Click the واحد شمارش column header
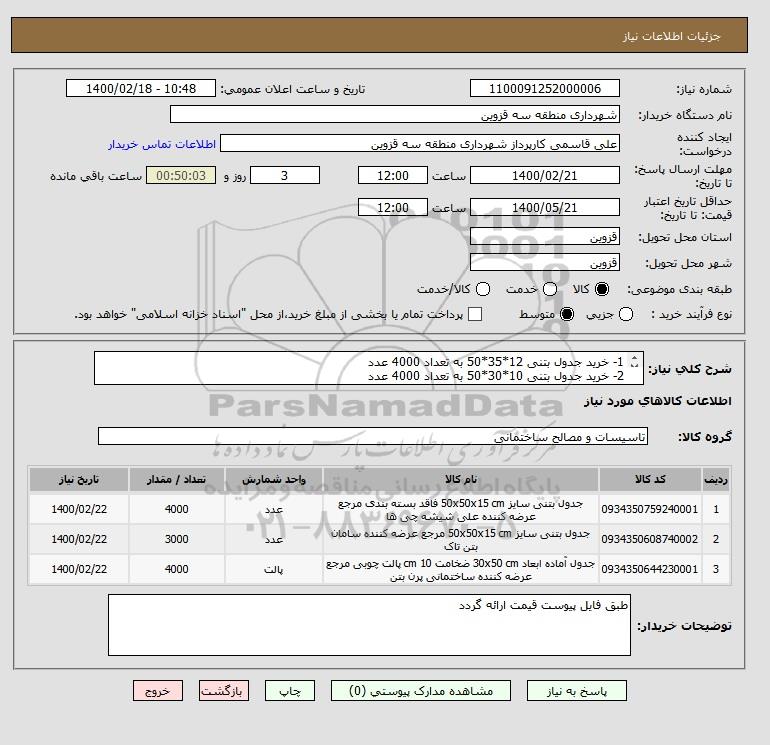This screenshot has height=745, width=770. tap(274, 479)
